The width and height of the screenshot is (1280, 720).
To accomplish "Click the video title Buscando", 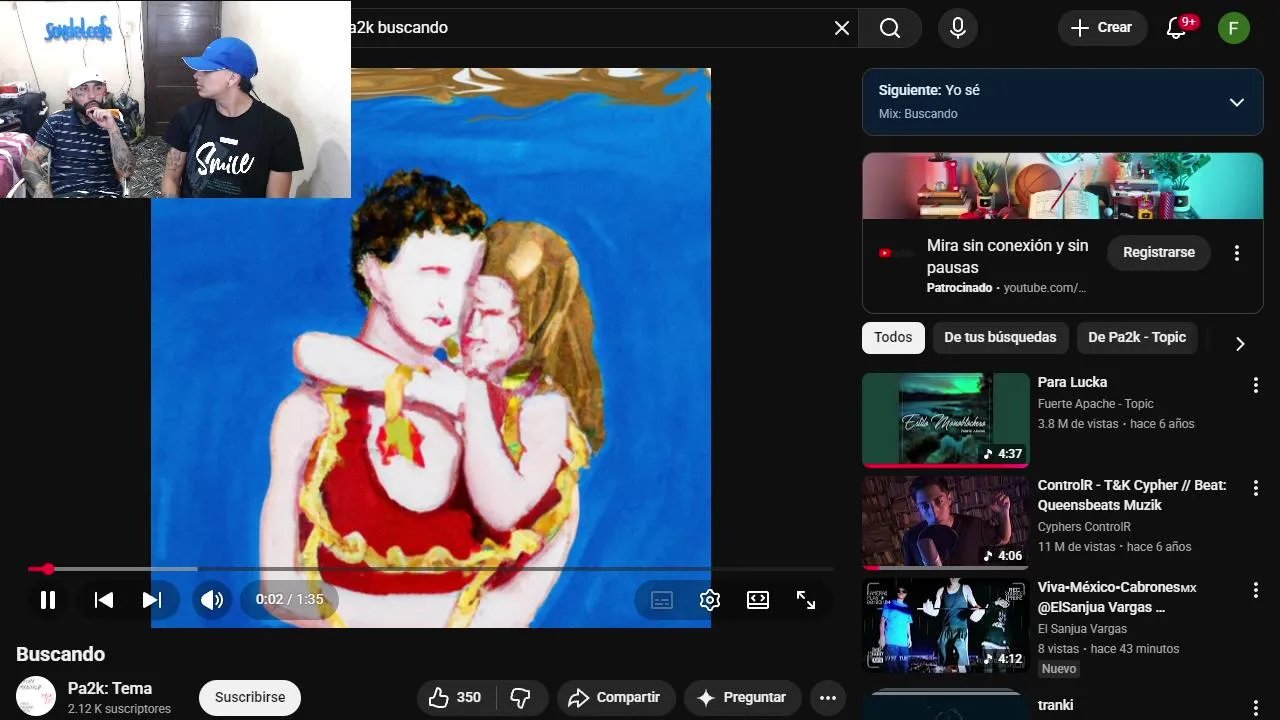I will pyautogui.click(x=60, y=654).
